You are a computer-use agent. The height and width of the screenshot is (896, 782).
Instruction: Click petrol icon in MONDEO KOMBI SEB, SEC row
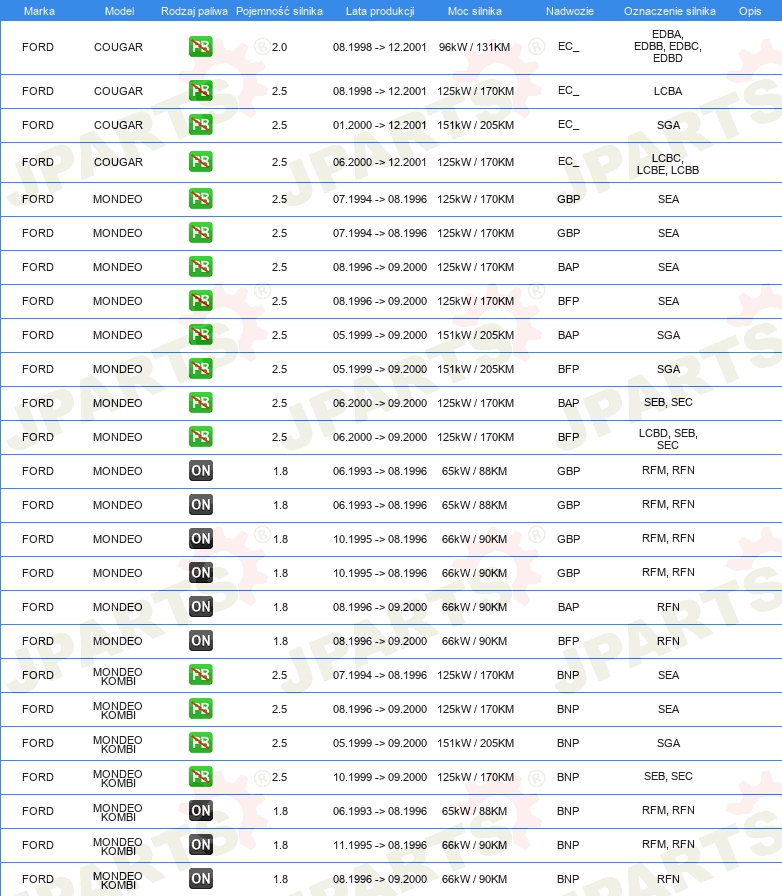[x=201, y=777]
